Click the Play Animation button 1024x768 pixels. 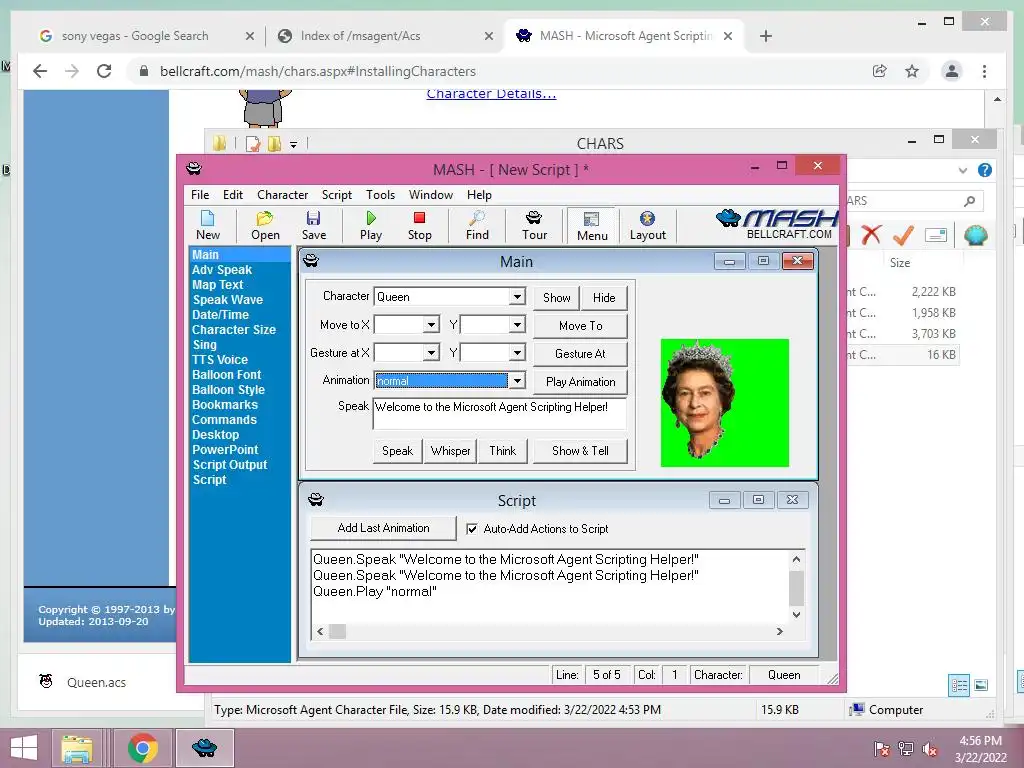click(x=581, y=382)
